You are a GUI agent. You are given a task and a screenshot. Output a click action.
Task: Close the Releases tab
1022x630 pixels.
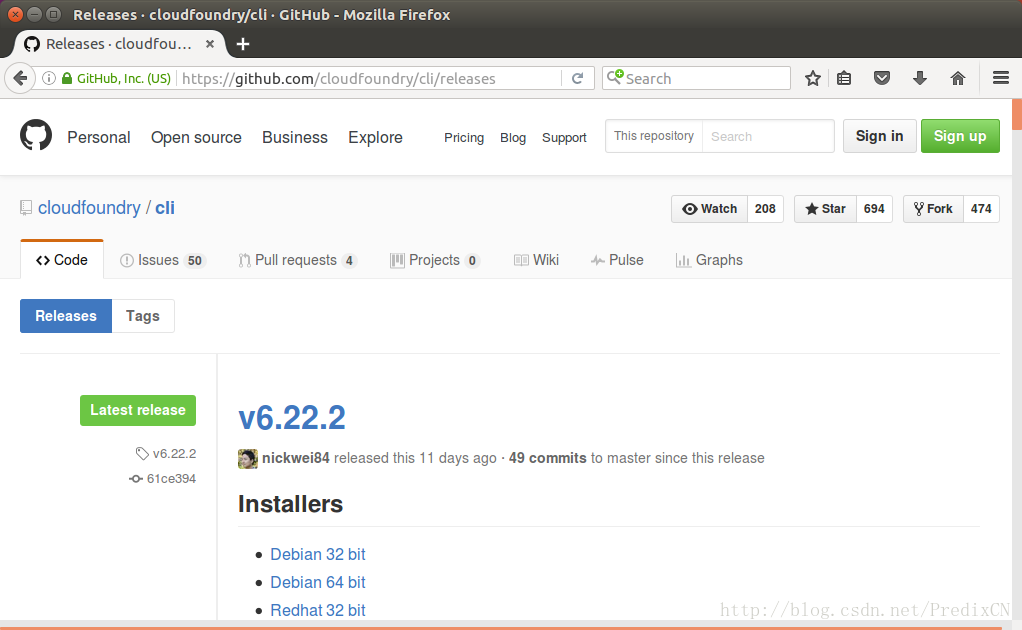210,44
